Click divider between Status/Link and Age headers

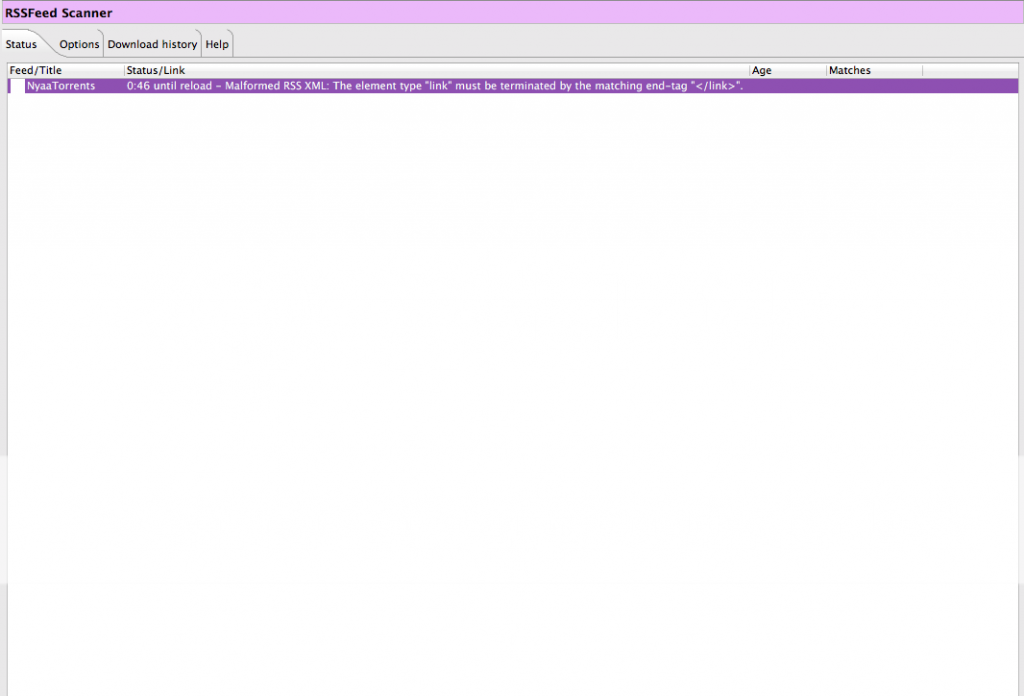click(x=749, y=70)
